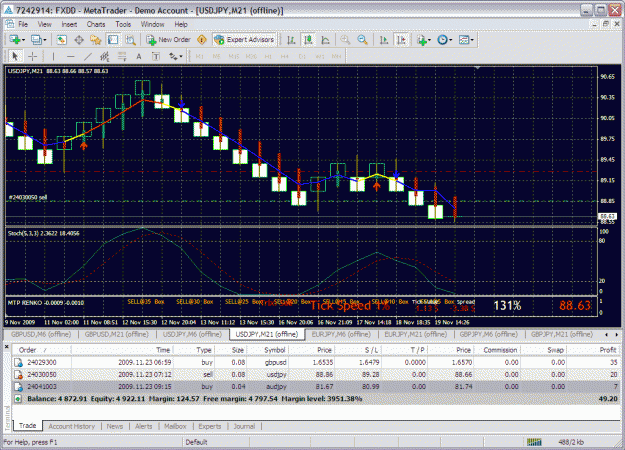625x450 pixels.
Task: Open the Window menu
Action: pos(153,24)
